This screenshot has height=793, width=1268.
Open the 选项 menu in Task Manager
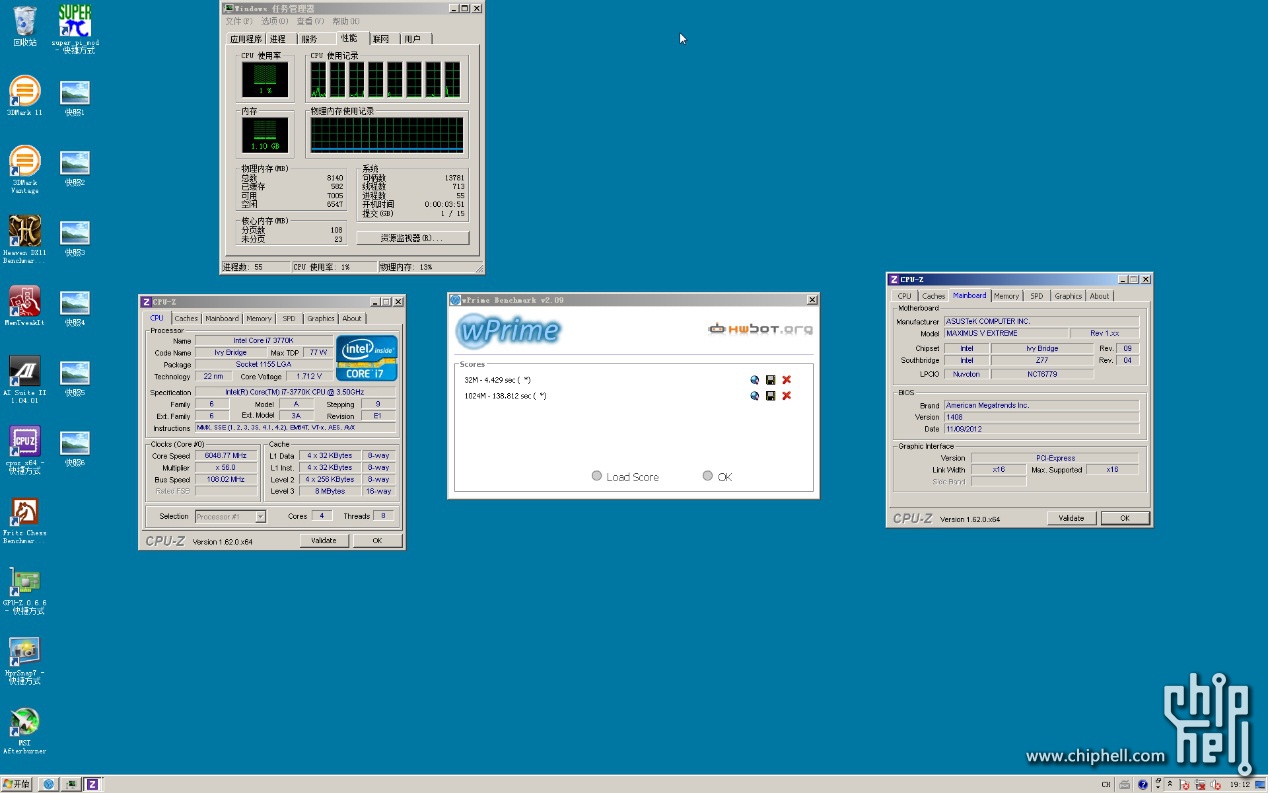(x=274, y=21)
